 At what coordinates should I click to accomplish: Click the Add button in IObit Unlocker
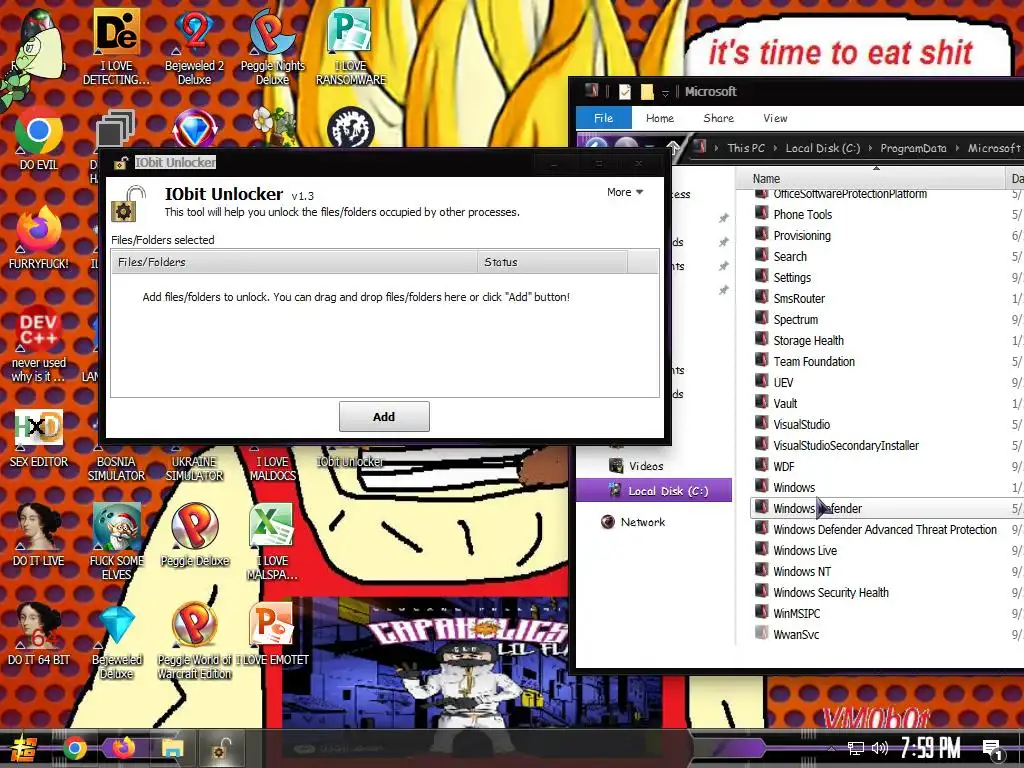[384, 417]
